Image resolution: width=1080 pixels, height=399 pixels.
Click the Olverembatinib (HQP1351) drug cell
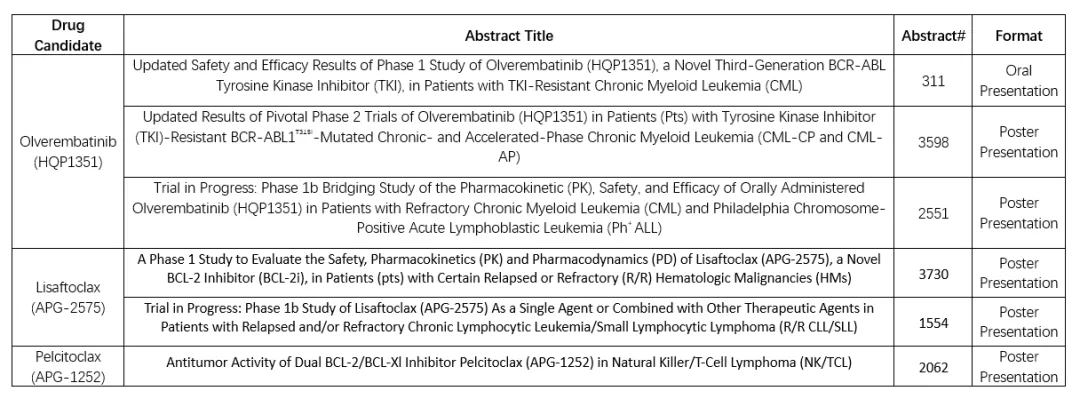point(68,152)
